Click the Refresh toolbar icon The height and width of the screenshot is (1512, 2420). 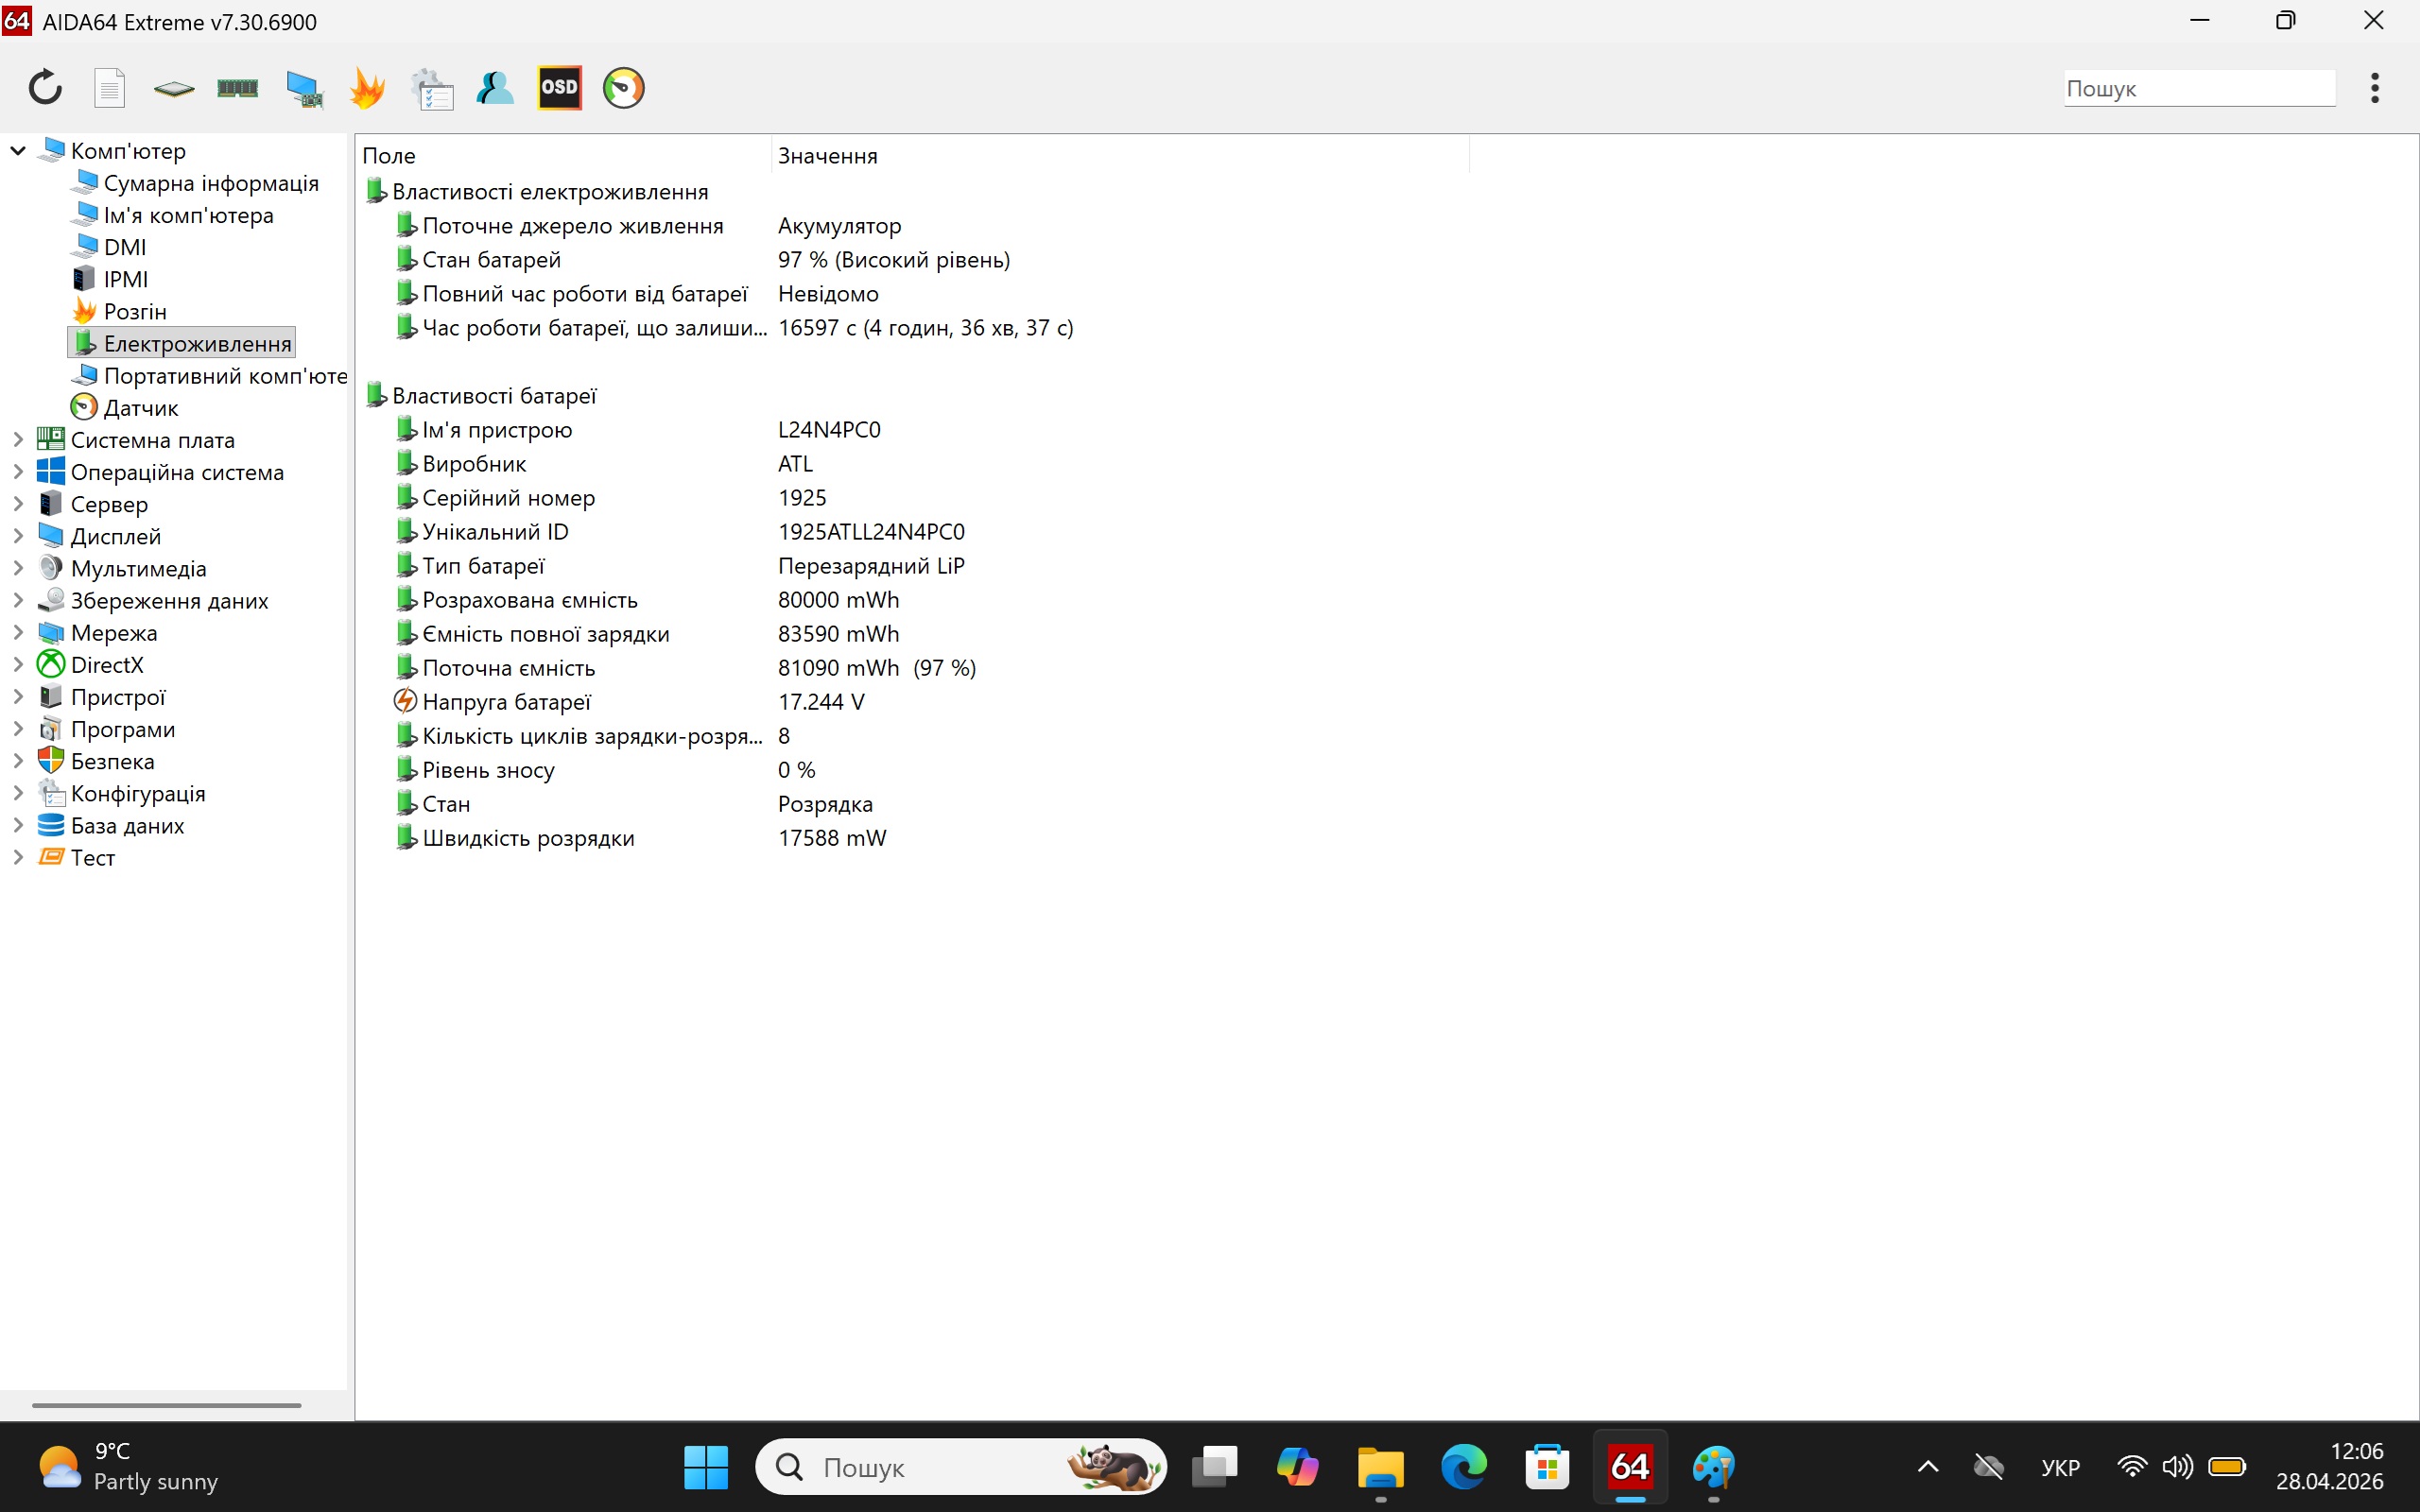pos(44,88)
